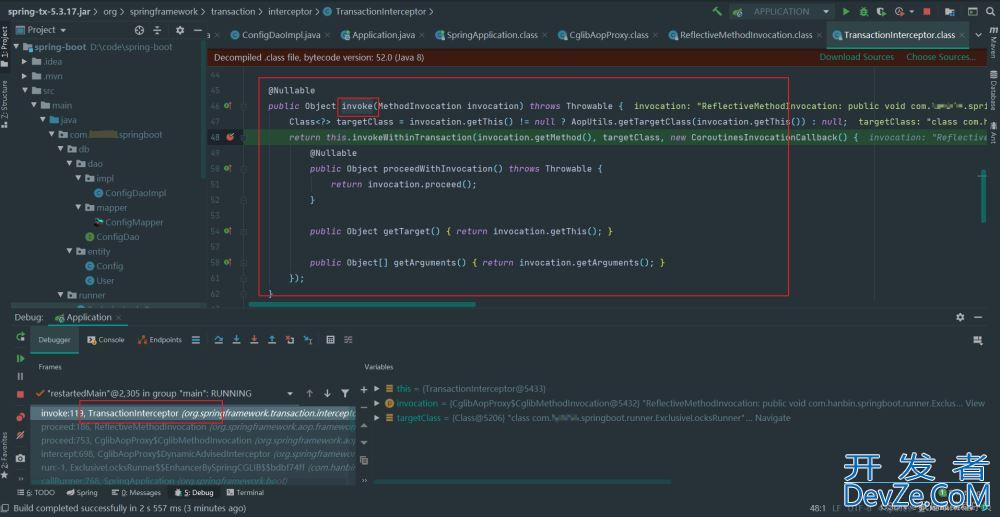The width and height of the screenshot is (1000, 517).
Task: Collapse the dao folder
Action: tap(68, 164)
